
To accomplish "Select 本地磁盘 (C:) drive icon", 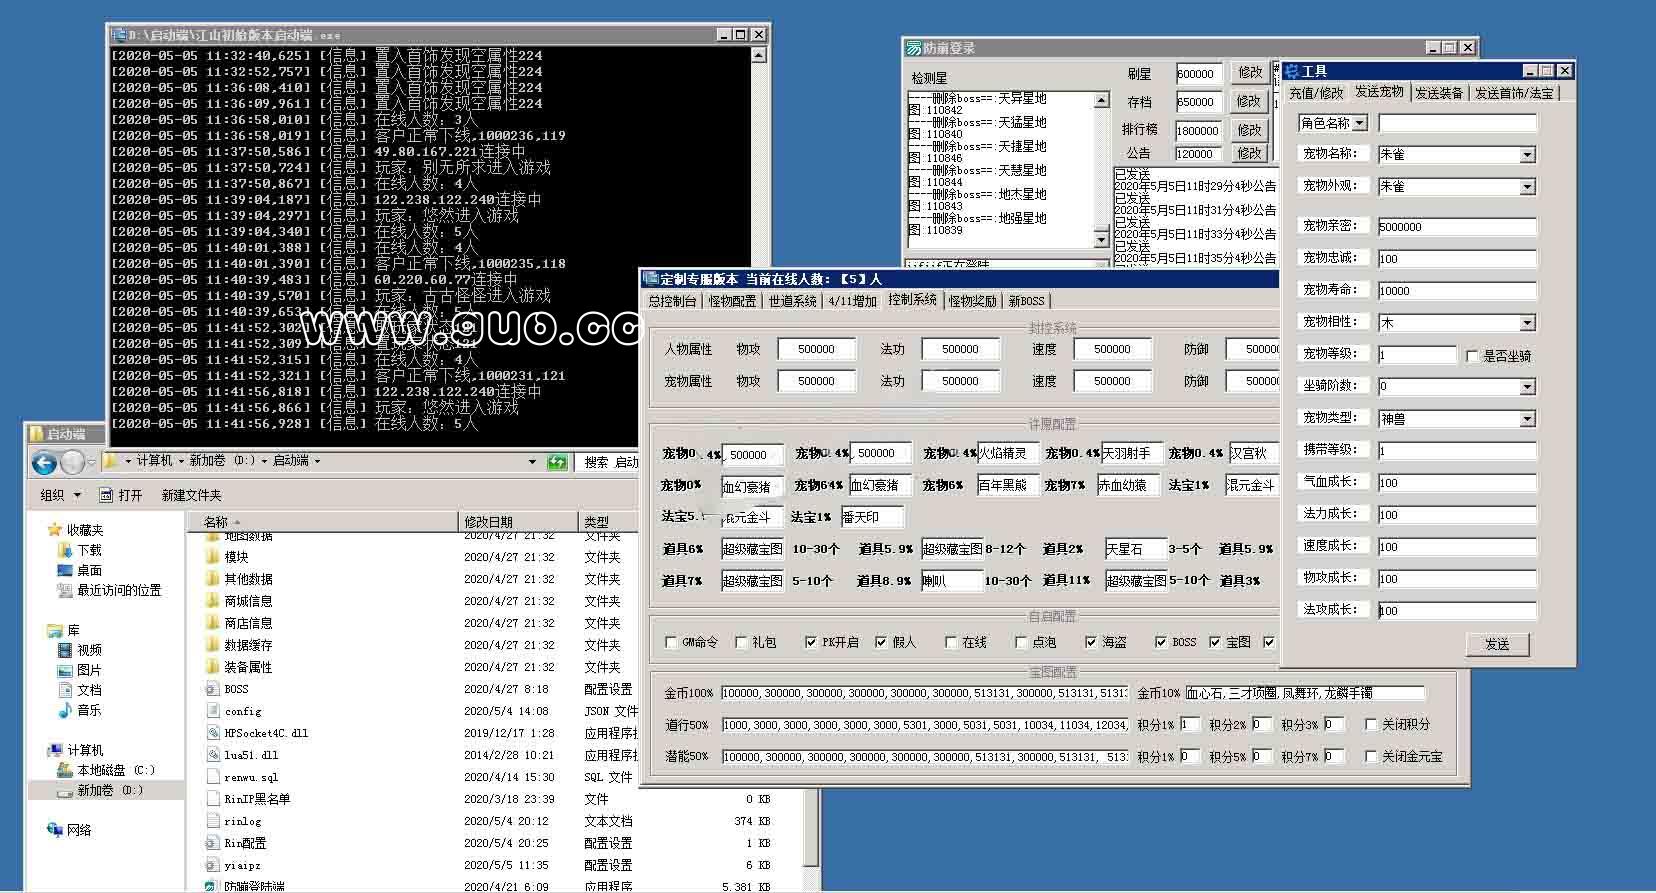I will pyautogui.click(x=66, y=770).
